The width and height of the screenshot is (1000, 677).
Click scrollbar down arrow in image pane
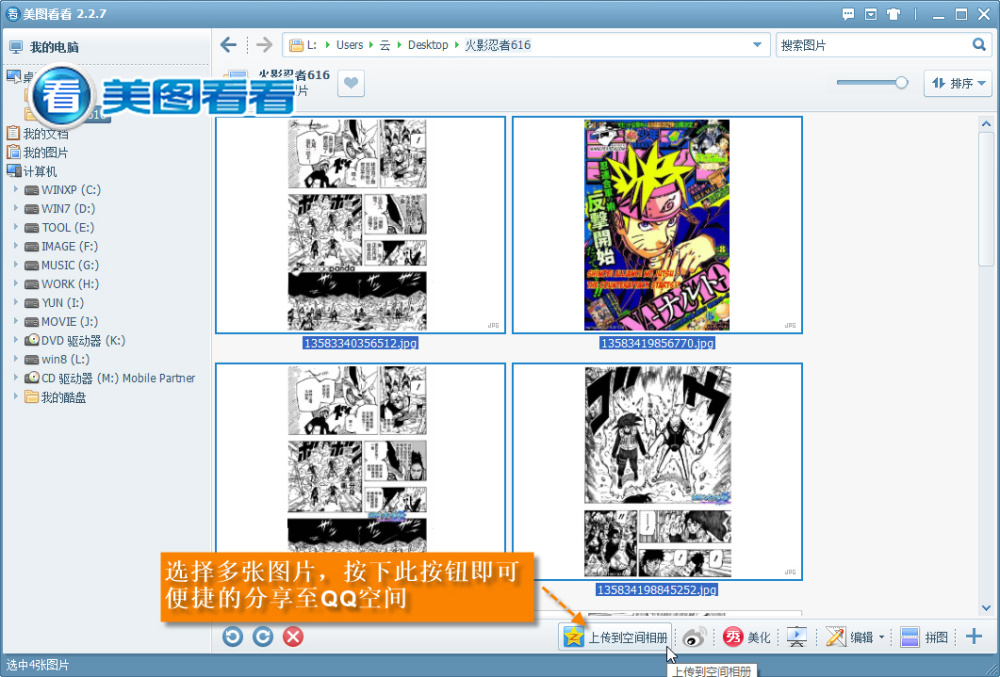986,608
